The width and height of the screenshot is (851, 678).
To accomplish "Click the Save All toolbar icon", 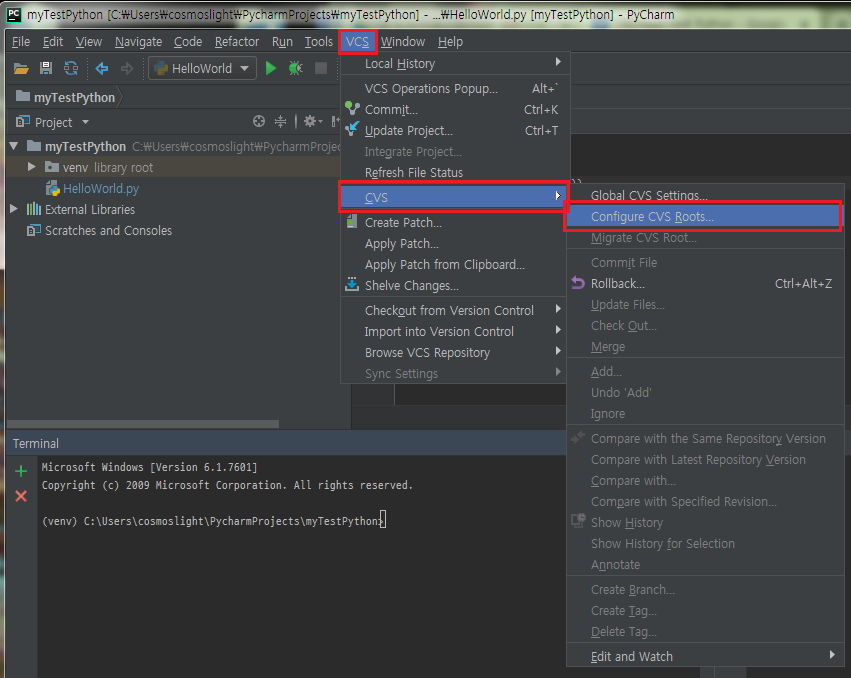I will click(x=46, y=68).
